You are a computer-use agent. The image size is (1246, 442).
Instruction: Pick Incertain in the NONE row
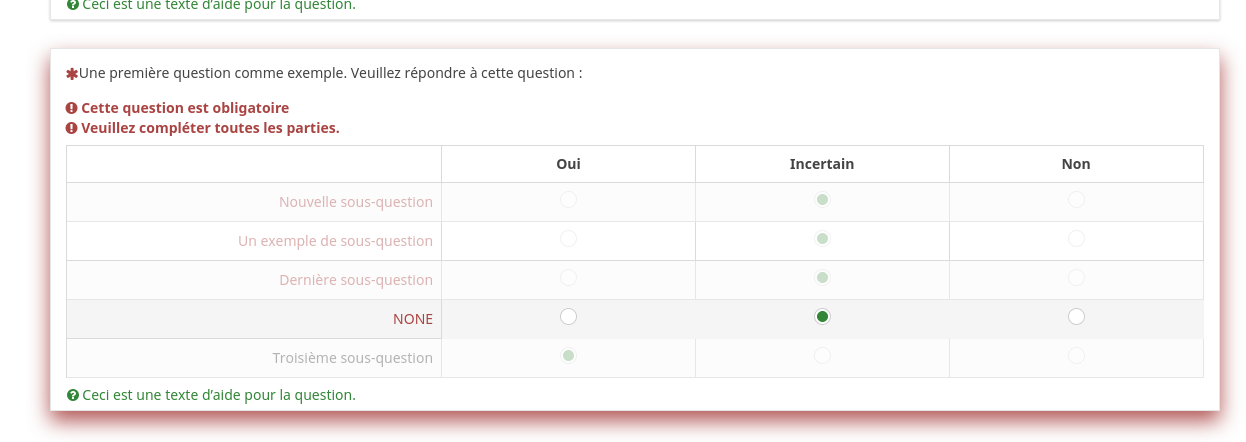(822, 317)
